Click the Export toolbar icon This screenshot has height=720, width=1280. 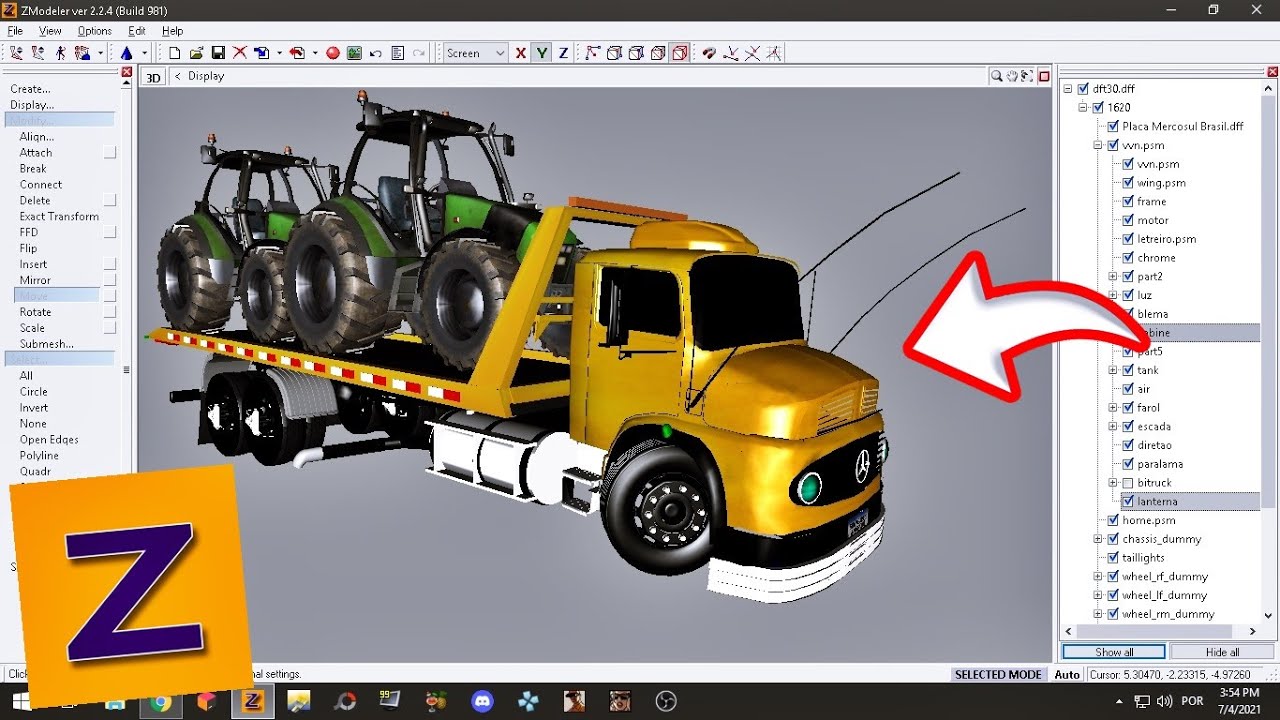tap(297, 53)
